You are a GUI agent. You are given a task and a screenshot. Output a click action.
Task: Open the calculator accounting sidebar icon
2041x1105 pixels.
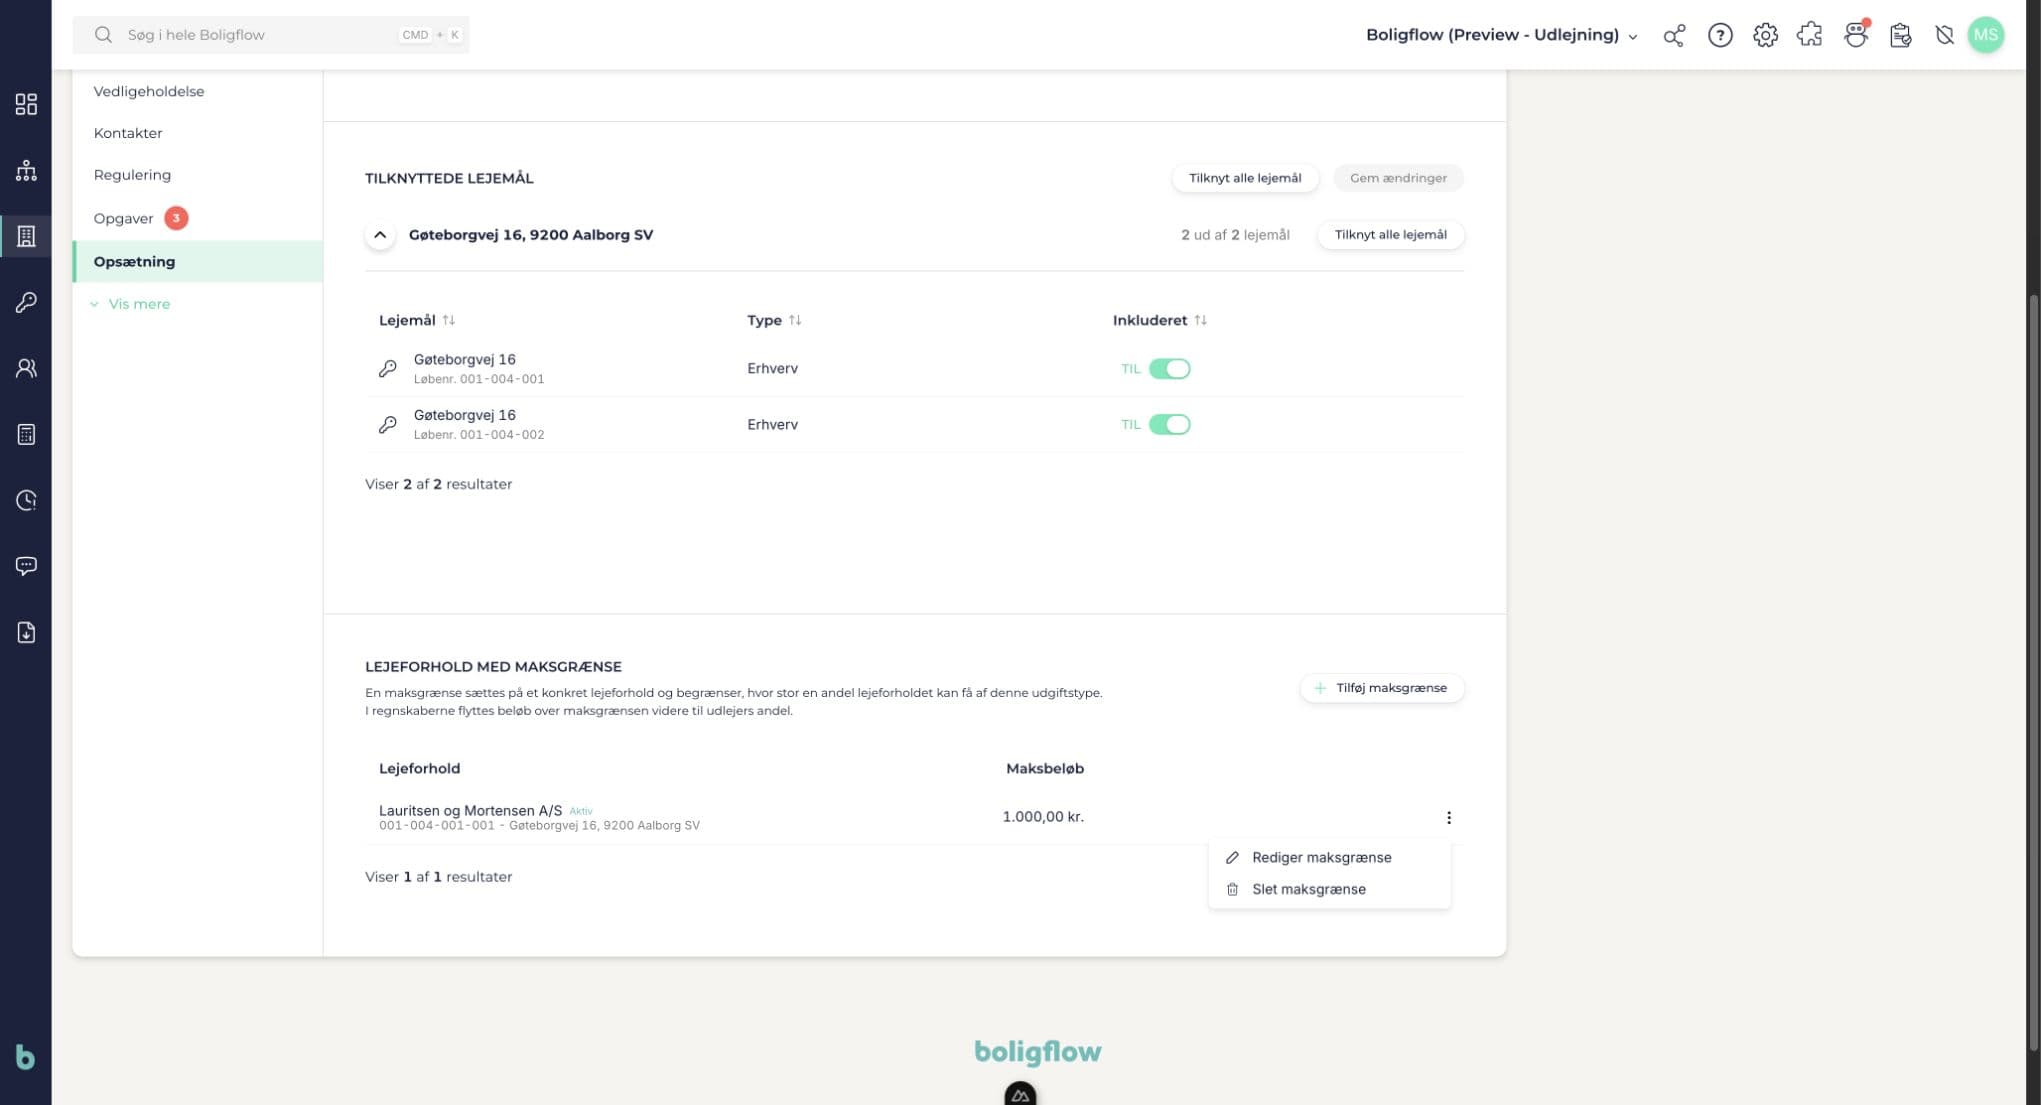point(26,434)
